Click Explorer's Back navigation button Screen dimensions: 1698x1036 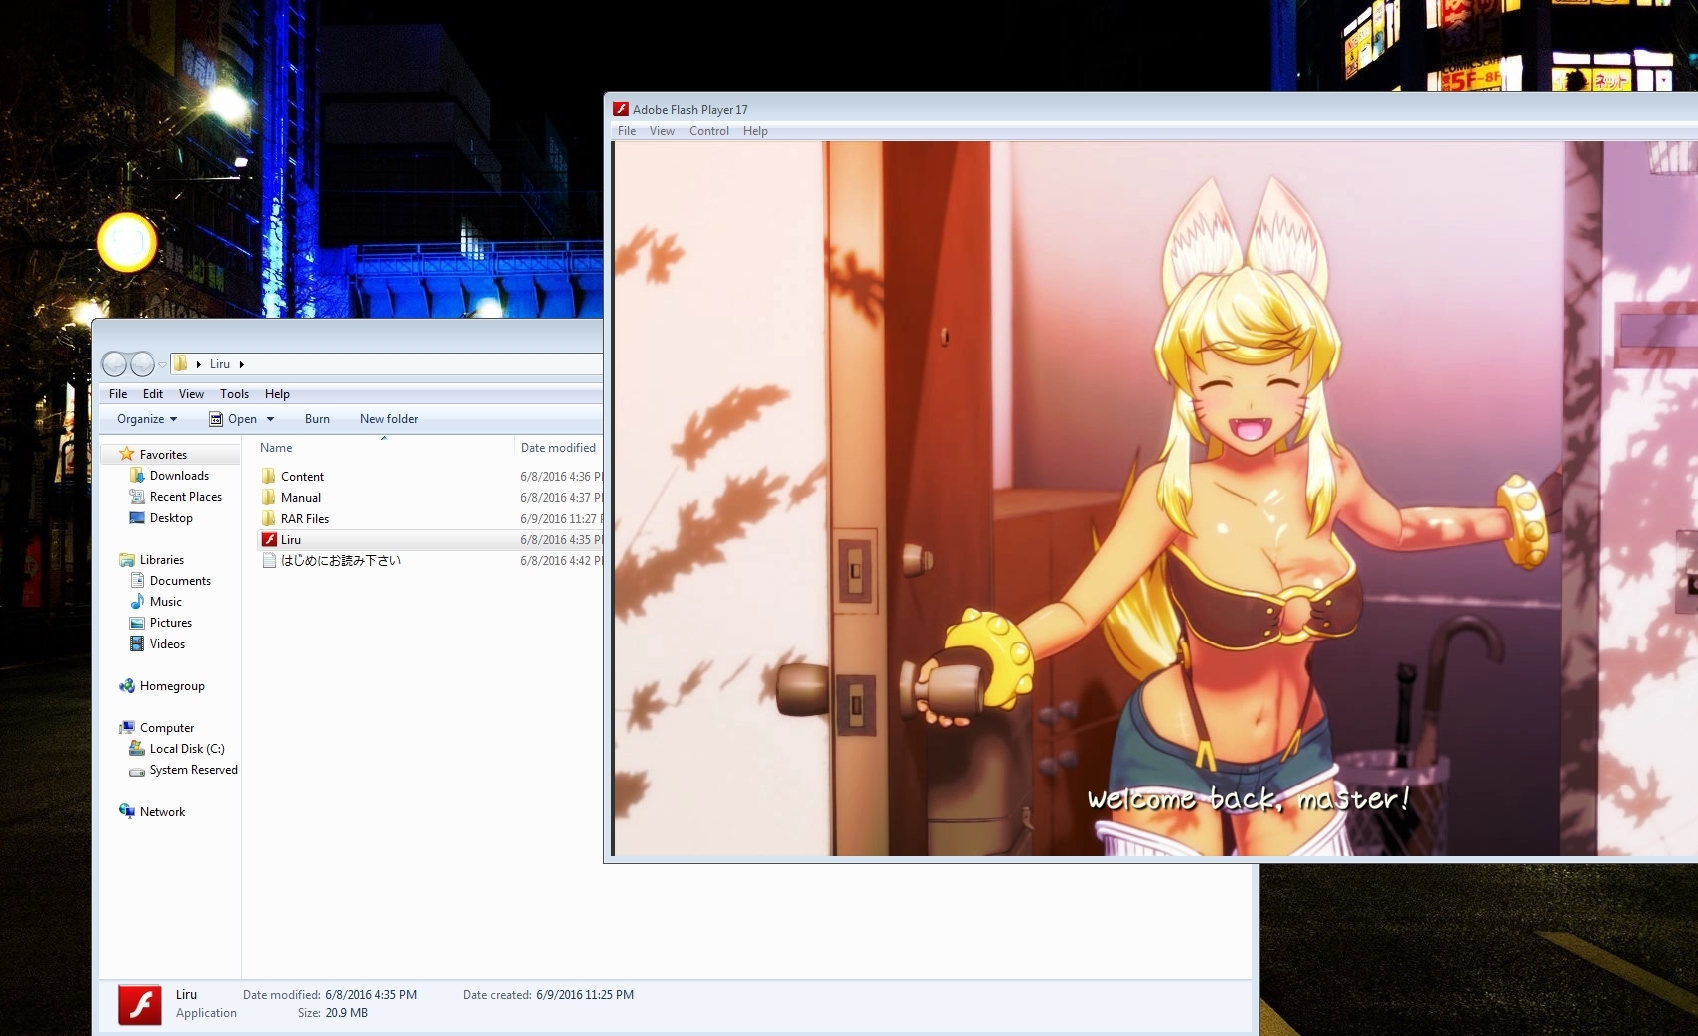[x=115, y=364]
